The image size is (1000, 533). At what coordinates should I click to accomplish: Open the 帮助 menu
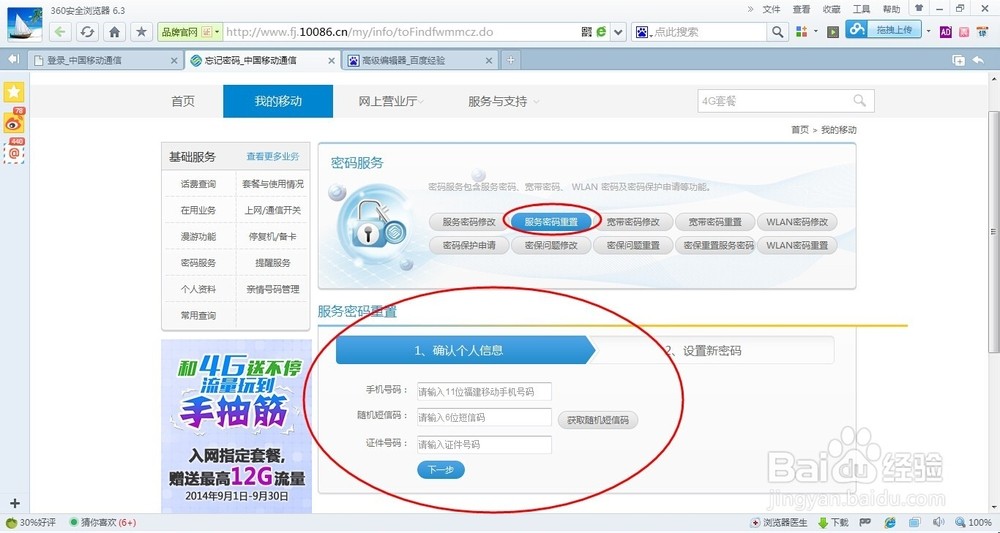click(x=892, y=10)
